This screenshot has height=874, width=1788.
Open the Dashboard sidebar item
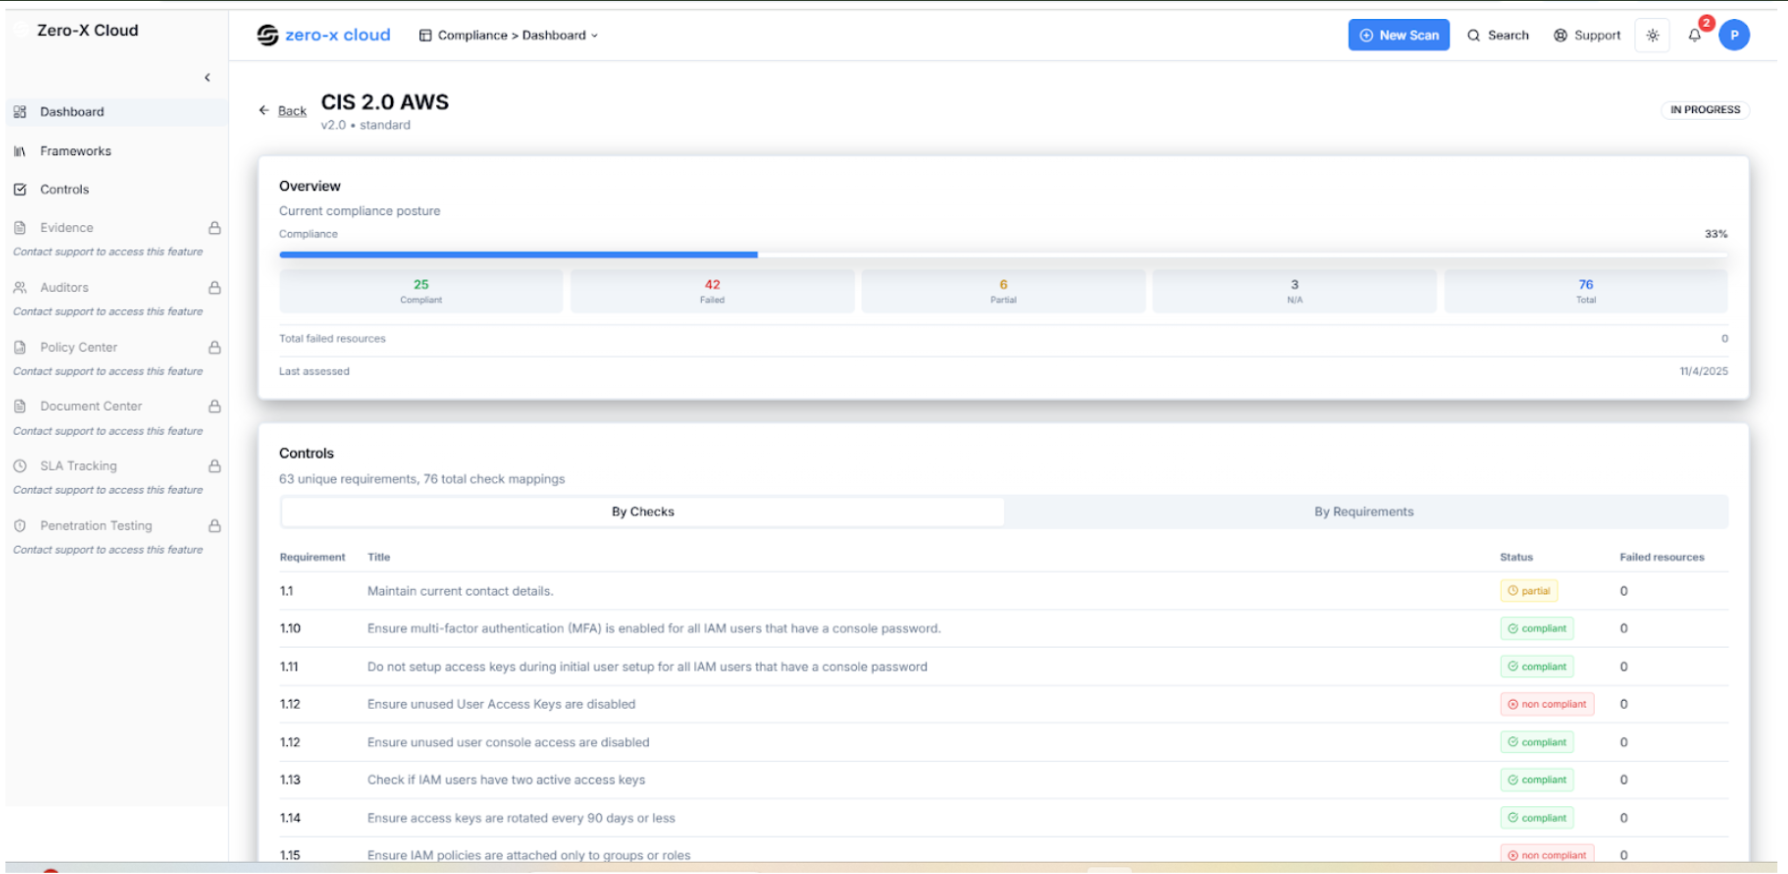click(116, 112)
